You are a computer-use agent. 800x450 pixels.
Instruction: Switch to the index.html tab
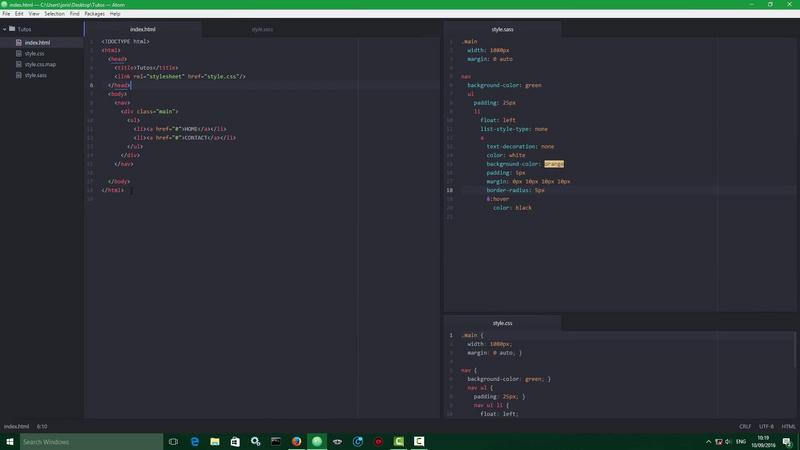pos(143,30)
